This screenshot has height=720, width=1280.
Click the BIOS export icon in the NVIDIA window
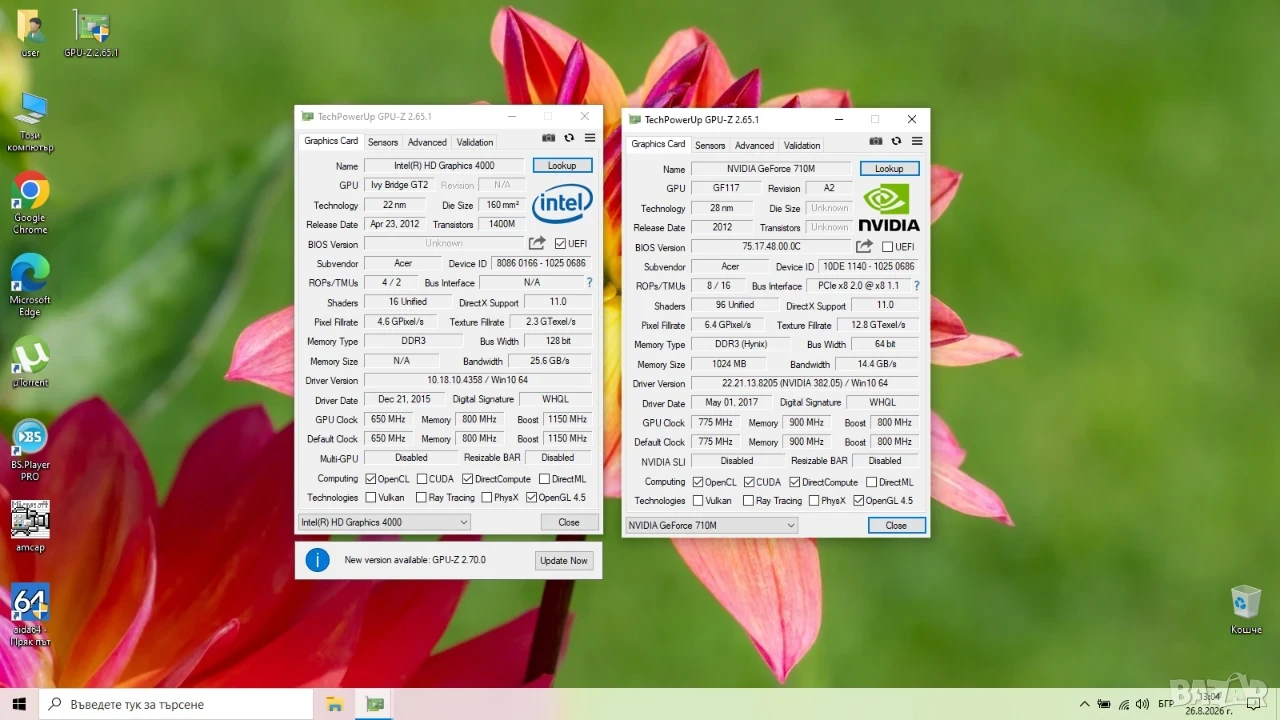tap(864, 246)
